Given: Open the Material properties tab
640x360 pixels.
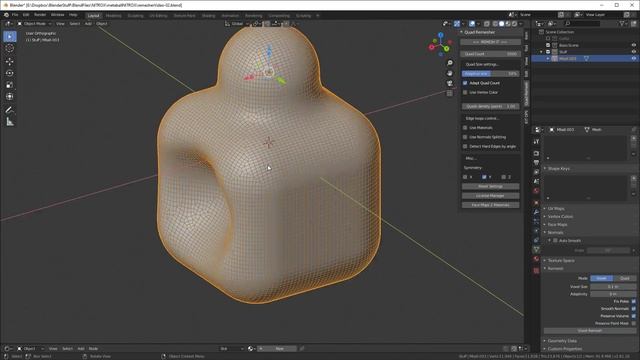Looking at the screenshot, I should pos(536,259).
